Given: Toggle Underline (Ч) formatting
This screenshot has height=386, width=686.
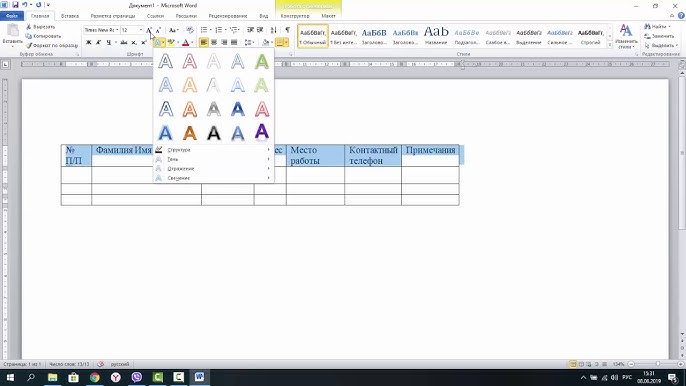Looking at the screenshot, I should point(108,42).
